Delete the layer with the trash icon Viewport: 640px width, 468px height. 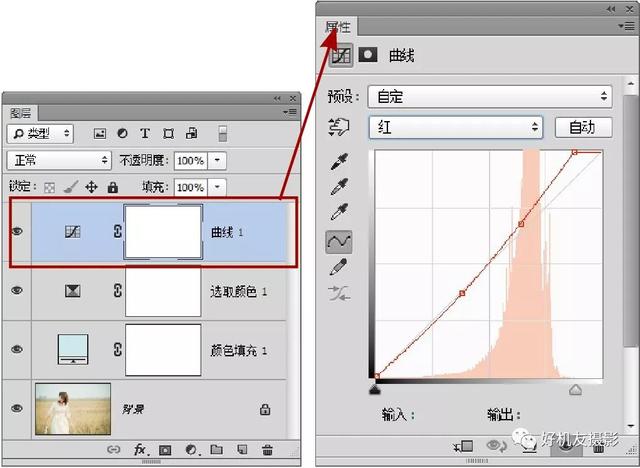267,451
